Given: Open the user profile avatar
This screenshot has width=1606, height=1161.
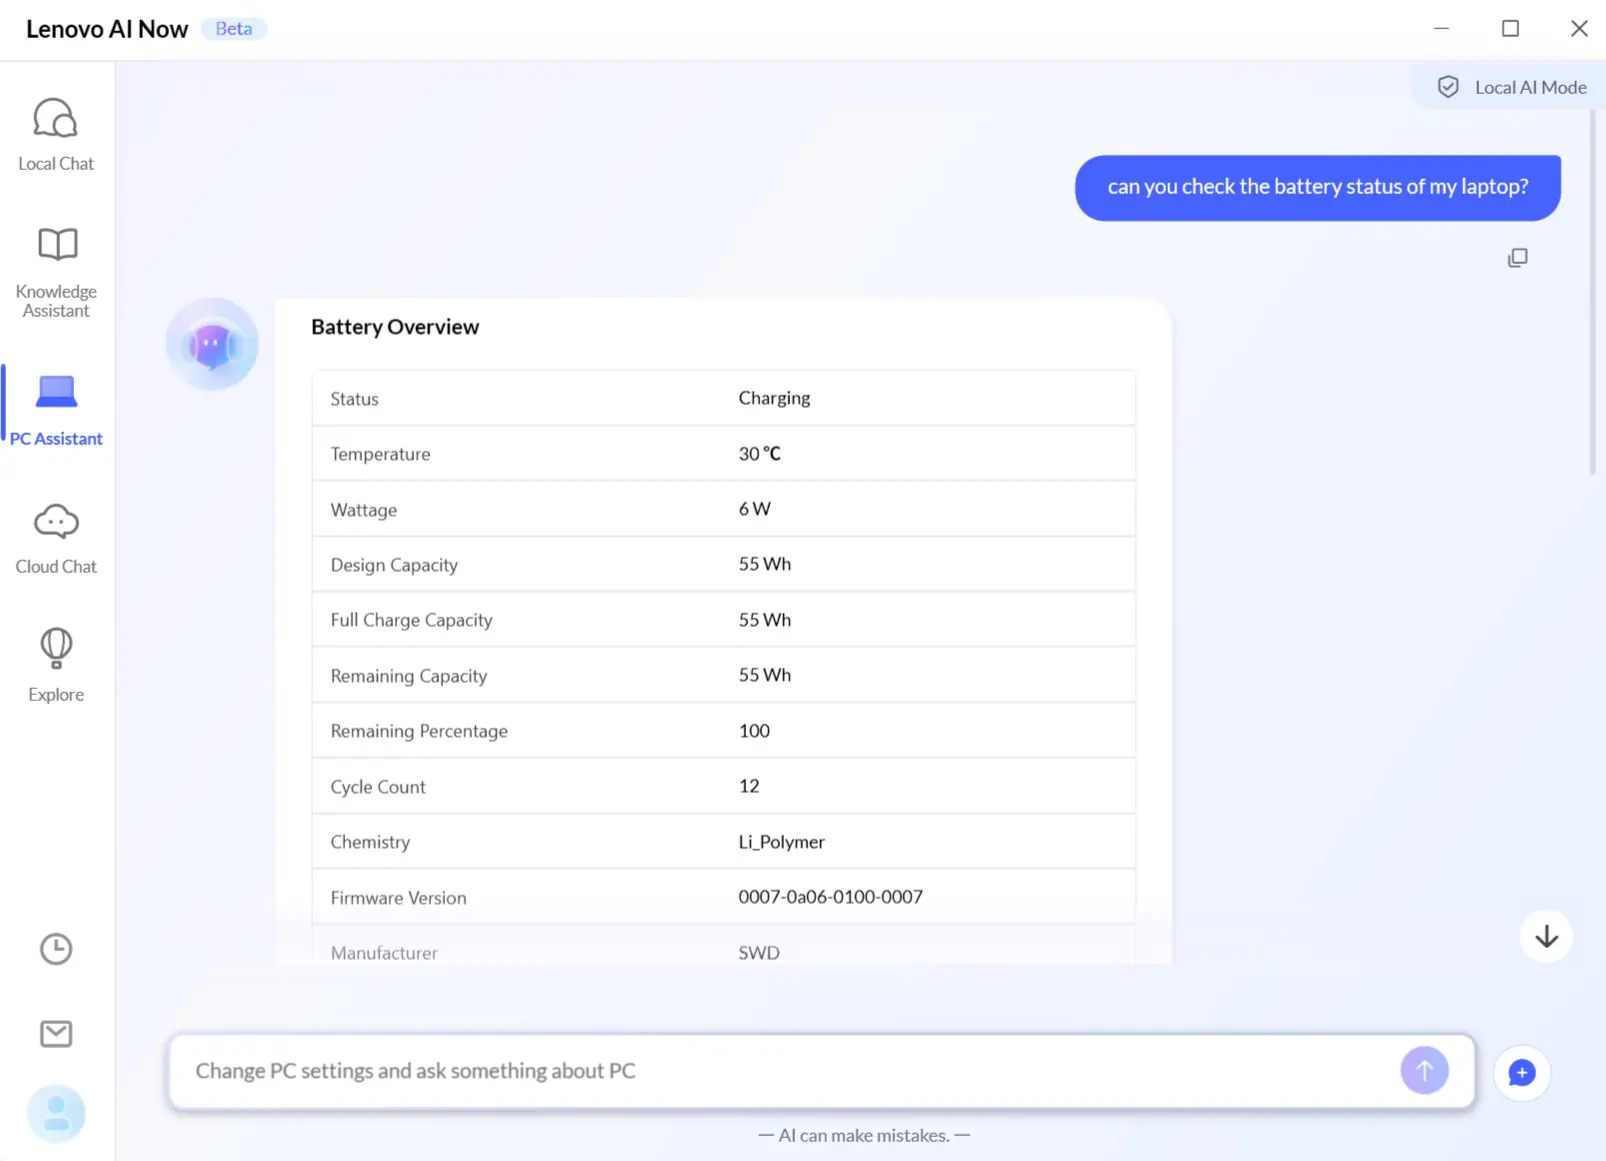Looking at the screenshot, I should (x=56, y=1113).
